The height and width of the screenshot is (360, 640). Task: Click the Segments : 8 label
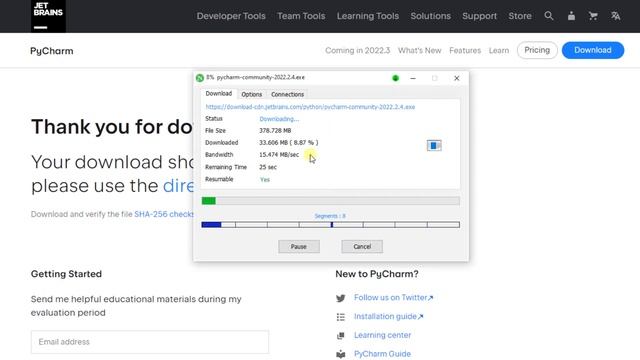pos(330,216)
